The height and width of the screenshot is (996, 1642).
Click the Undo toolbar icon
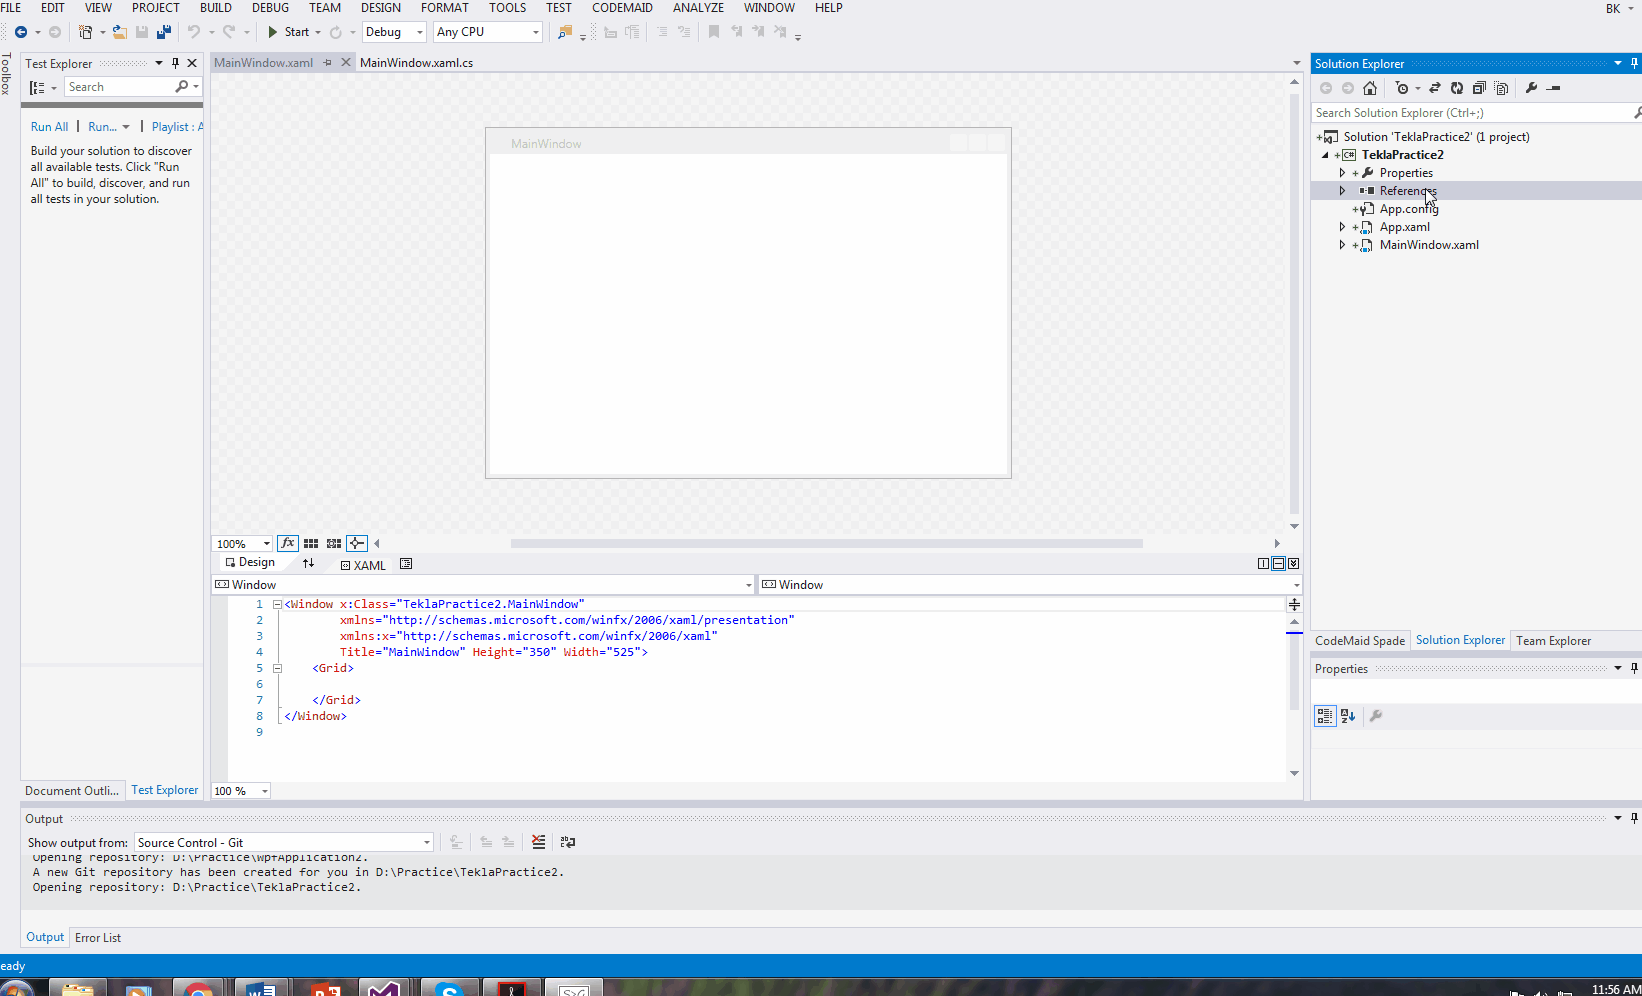click(x=194, y=32)
